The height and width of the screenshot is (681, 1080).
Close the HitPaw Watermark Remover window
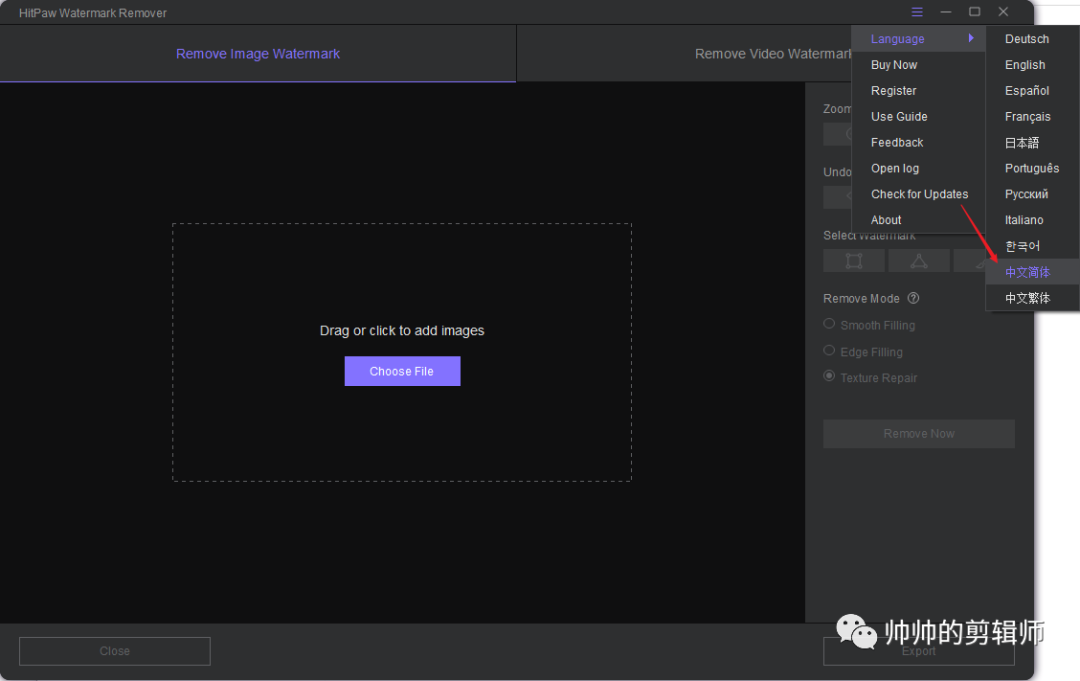click(x=1004, y=12)
